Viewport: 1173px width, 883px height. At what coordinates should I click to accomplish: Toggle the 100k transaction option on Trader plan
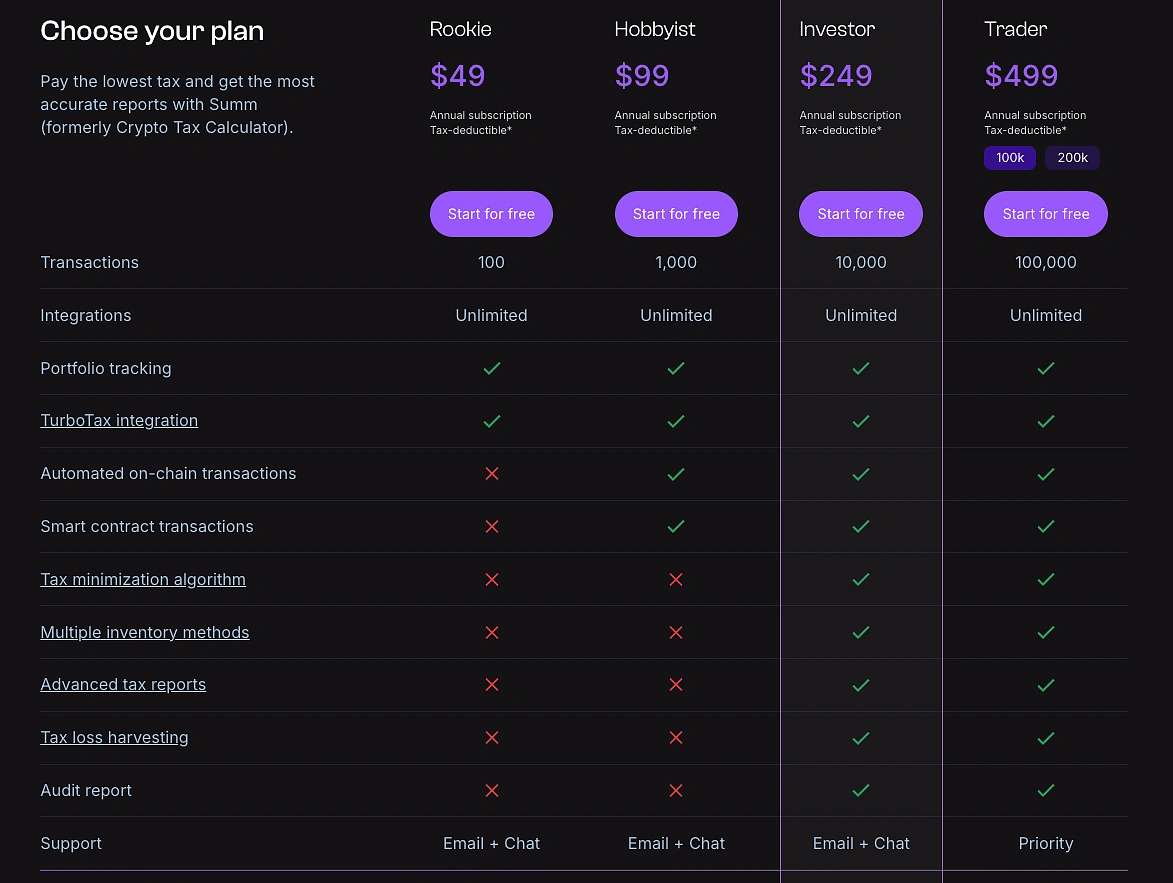coord(1009,157)
